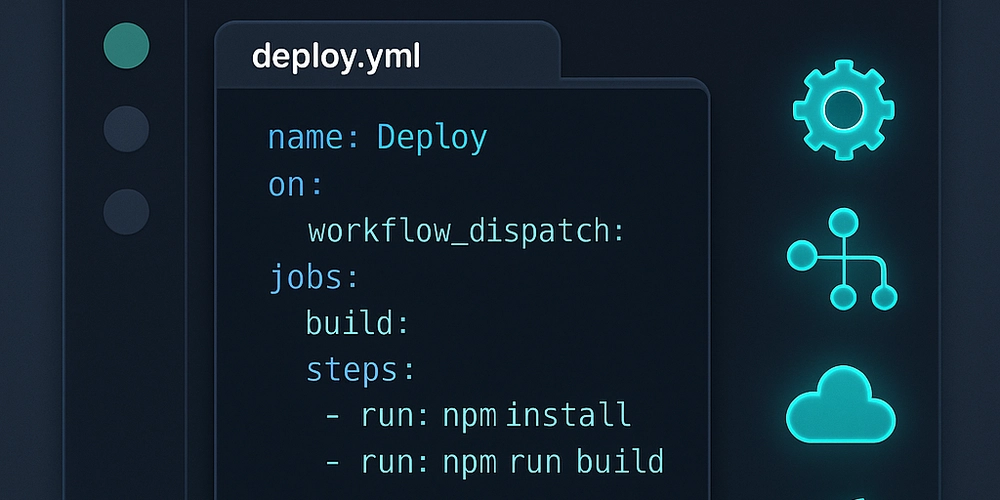Click the "steps:" line
This screenshot has height=500, width=1000.
360,371
